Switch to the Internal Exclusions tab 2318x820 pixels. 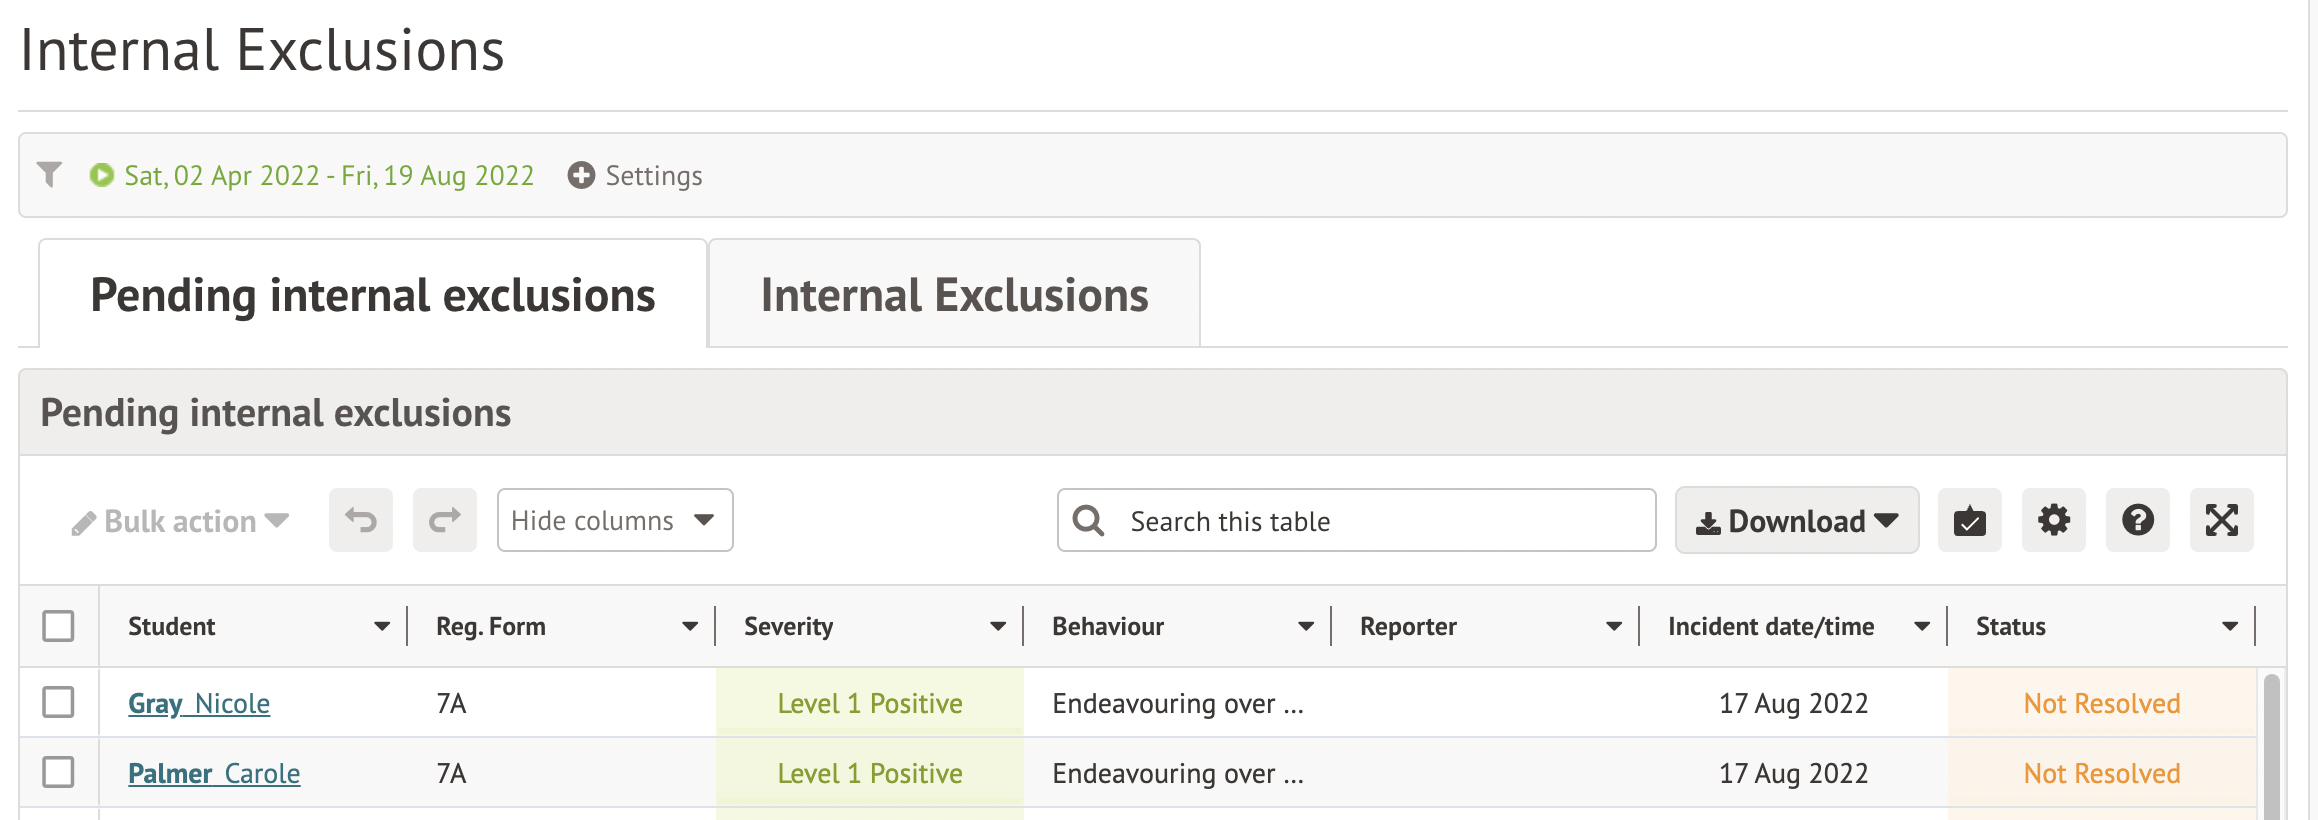(954, 295)
